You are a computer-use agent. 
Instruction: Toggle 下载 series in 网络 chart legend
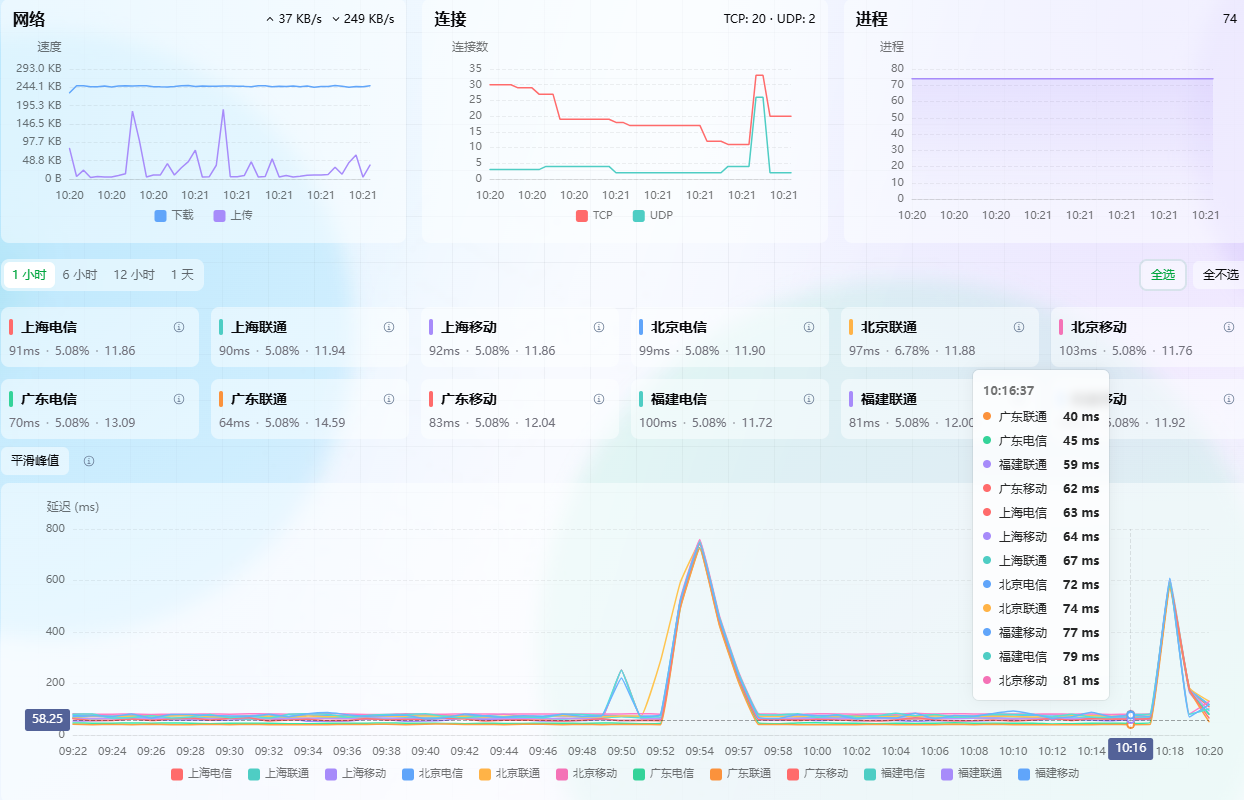[x=174, y=215]
